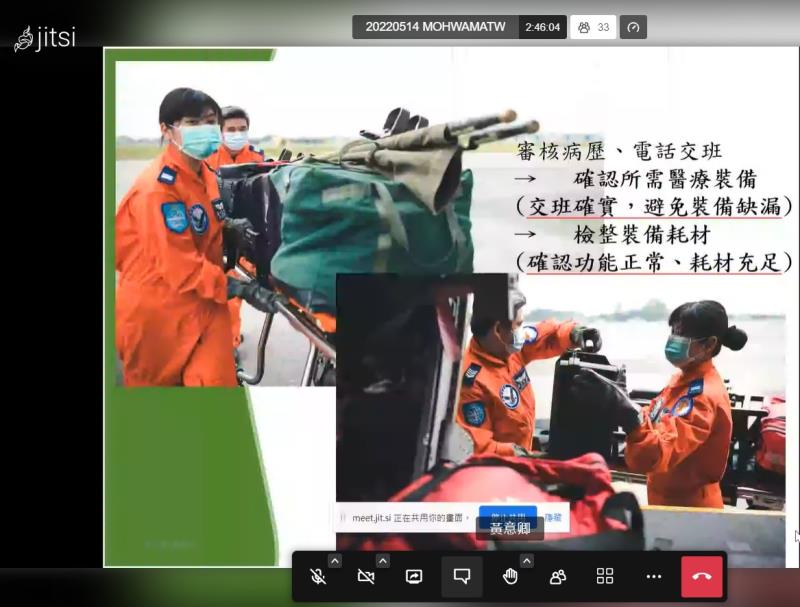
Task: Click the meeting name 20220514 MOHWAMATW
Action: pyautogui.click(x=435, y=27)
